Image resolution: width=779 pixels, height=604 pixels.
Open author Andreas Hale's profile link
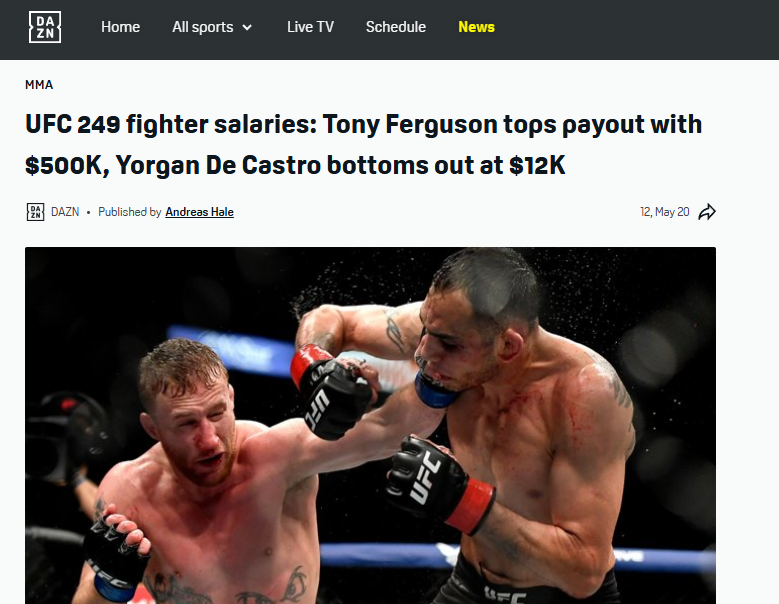[x=199, y=212]
